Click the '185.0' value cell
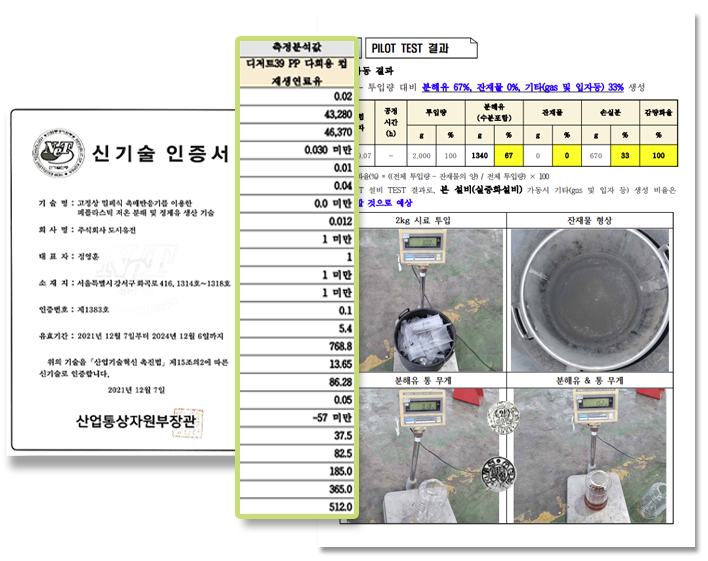 [297, 471]
